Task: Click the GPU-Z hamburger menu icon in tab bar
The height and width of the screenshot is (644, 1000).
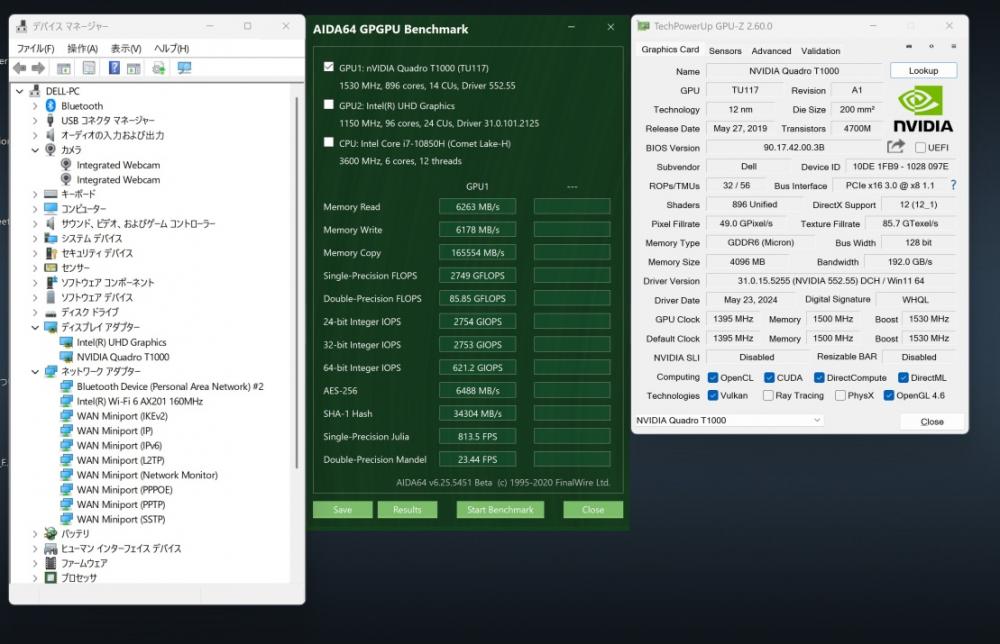Action: tap(953, 47)
